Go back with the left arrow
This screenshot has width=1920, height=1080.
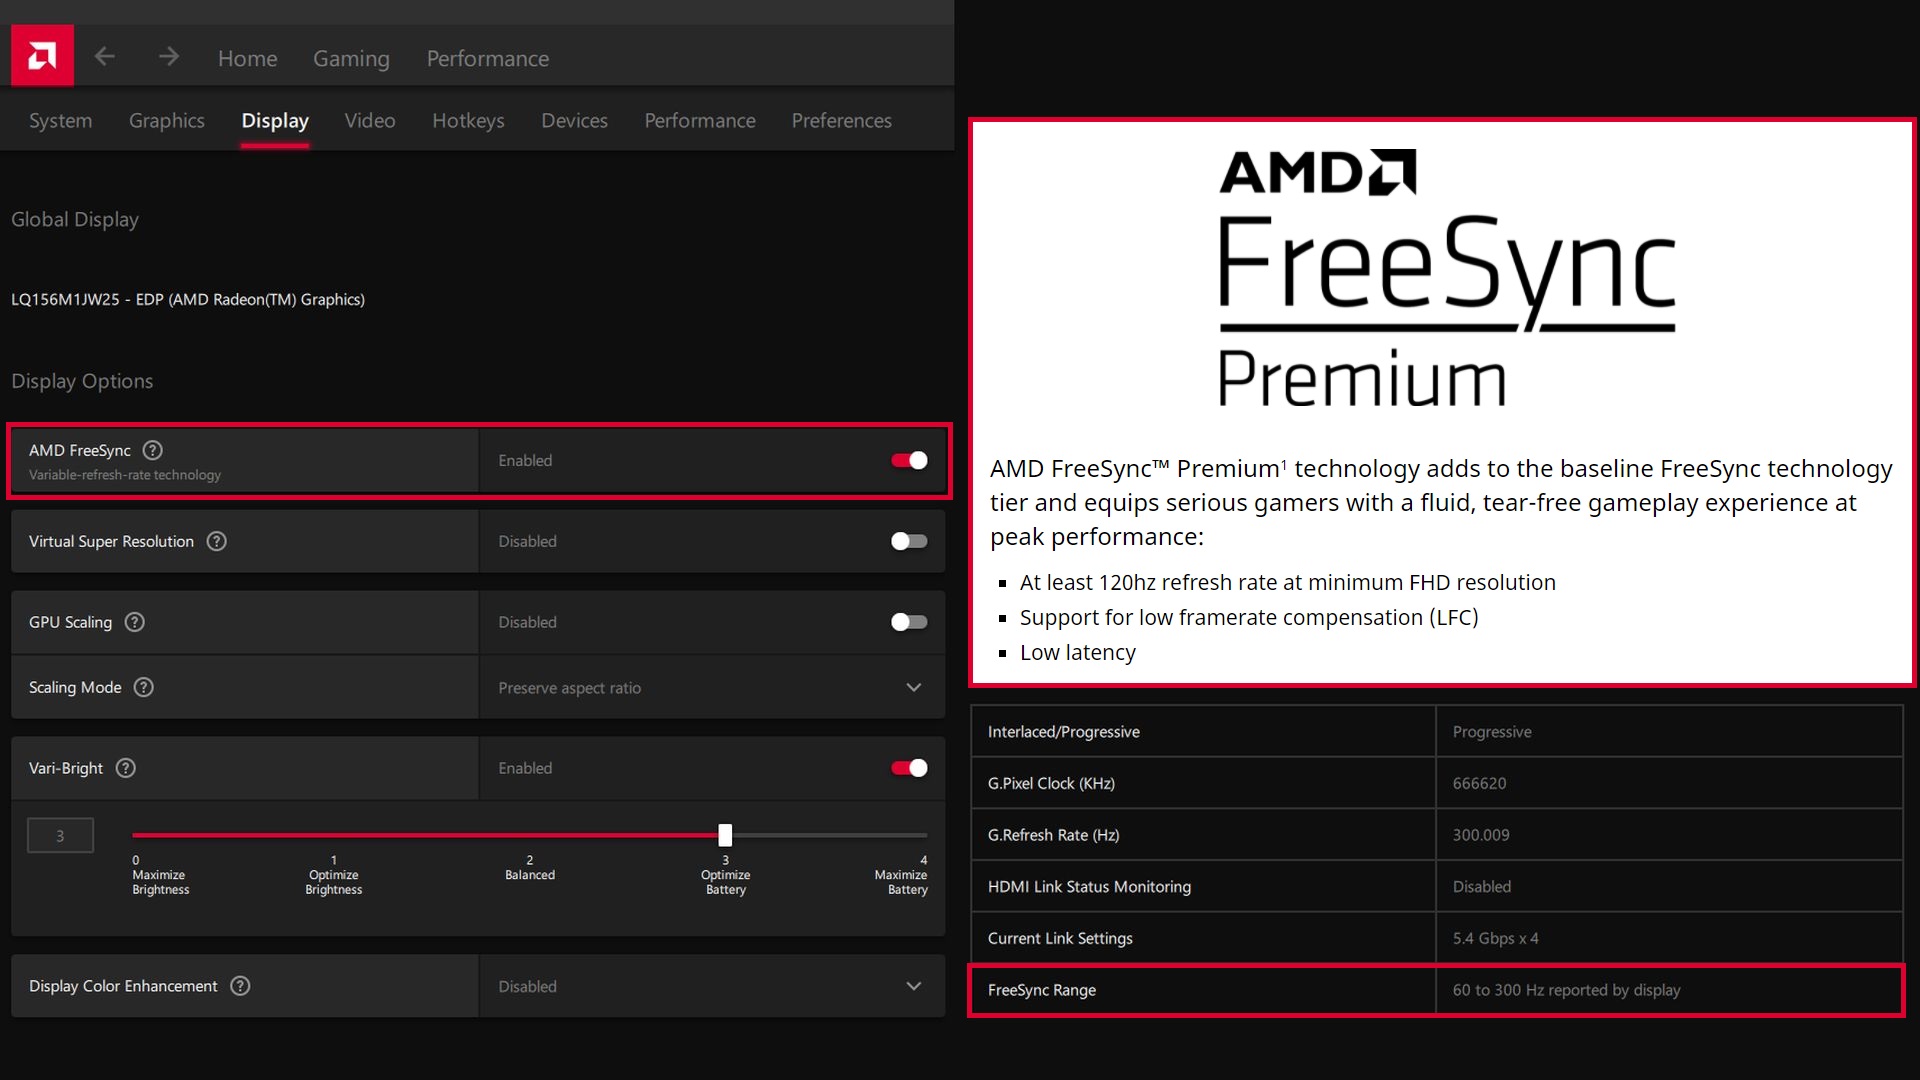click(105, 57)
